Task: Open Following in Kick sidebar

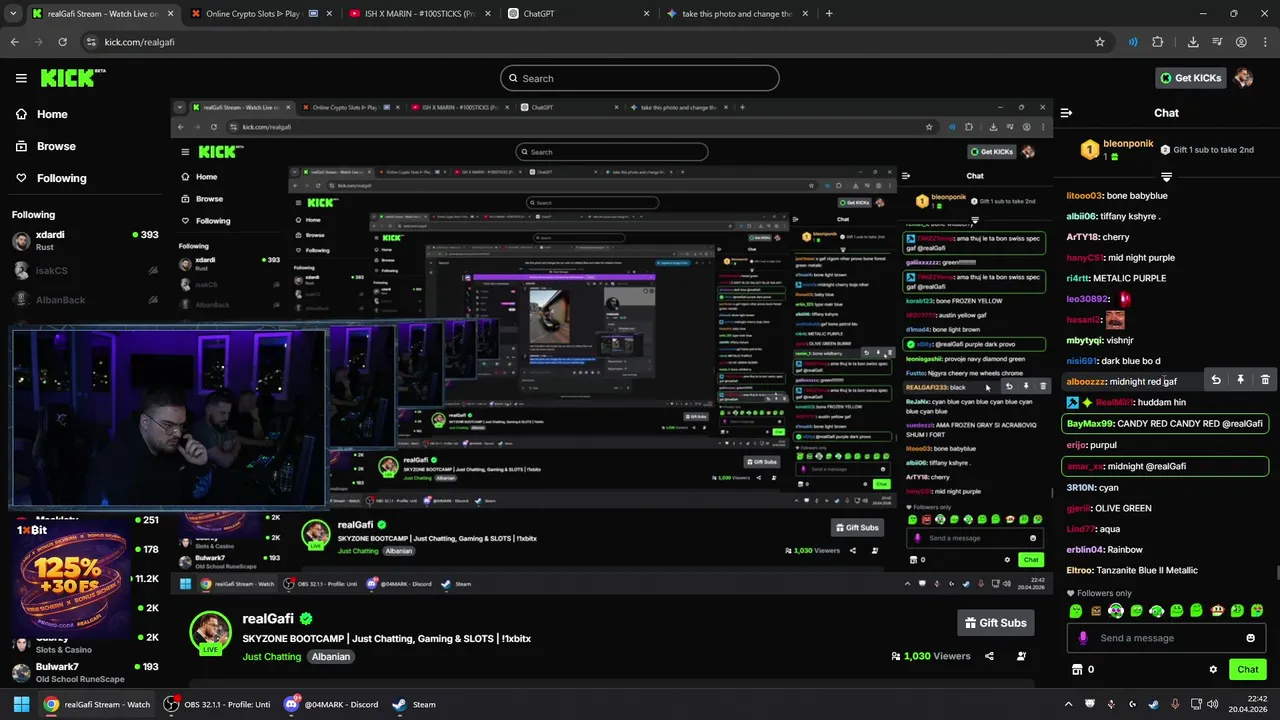Action: click(x=51, y=178)
